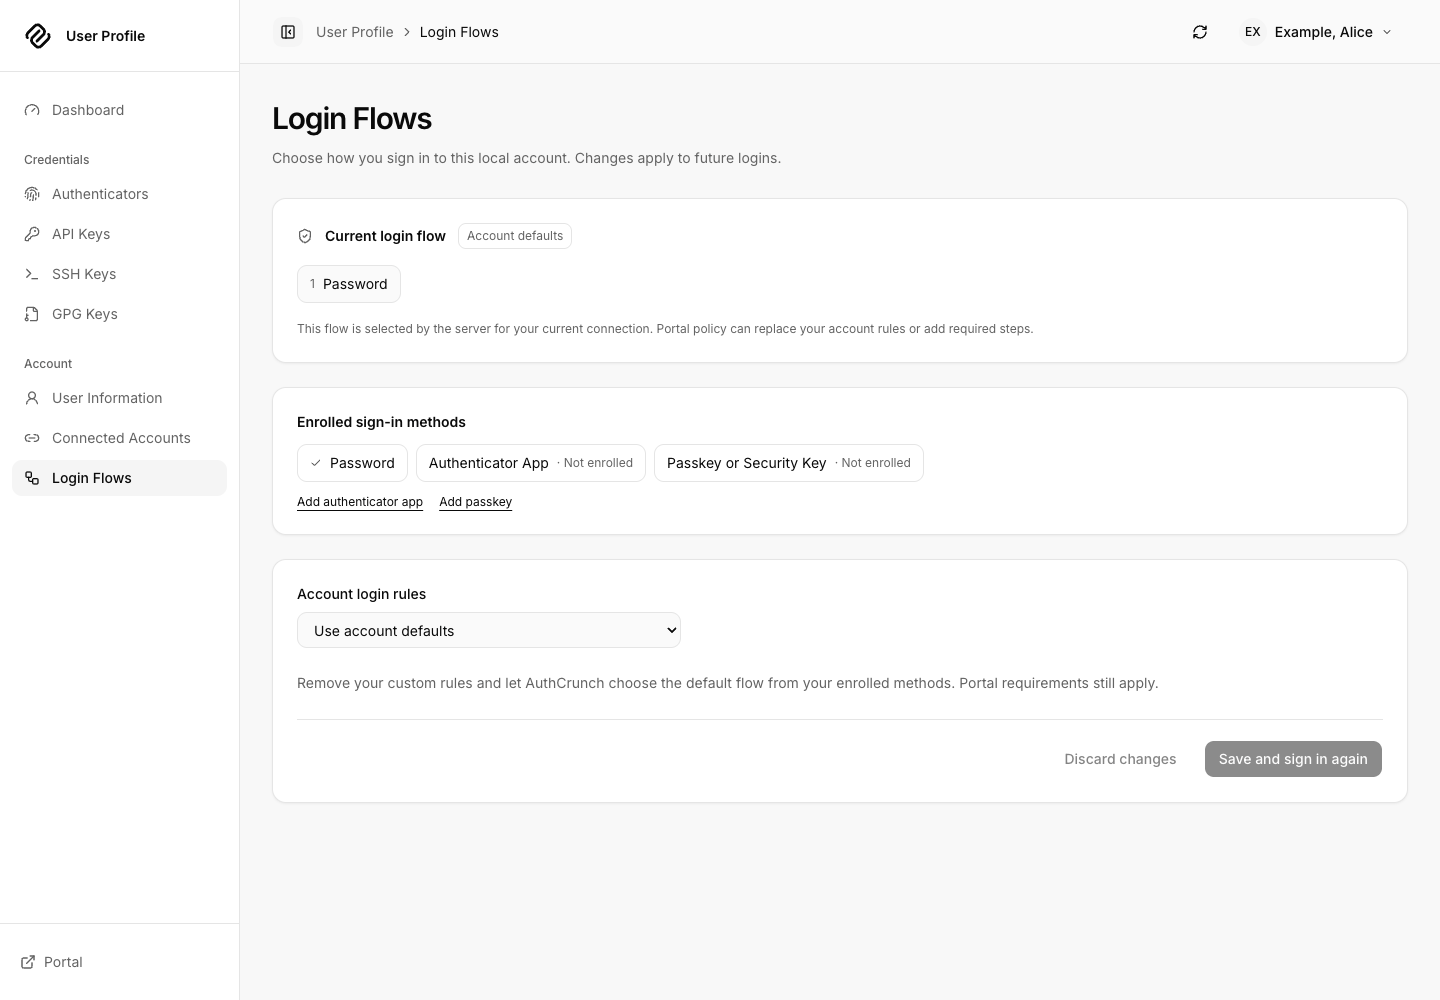This screenshot has width=1440, height=1000.
Task: Click the Login Flows page heading
Action: [x=352, y=118]
